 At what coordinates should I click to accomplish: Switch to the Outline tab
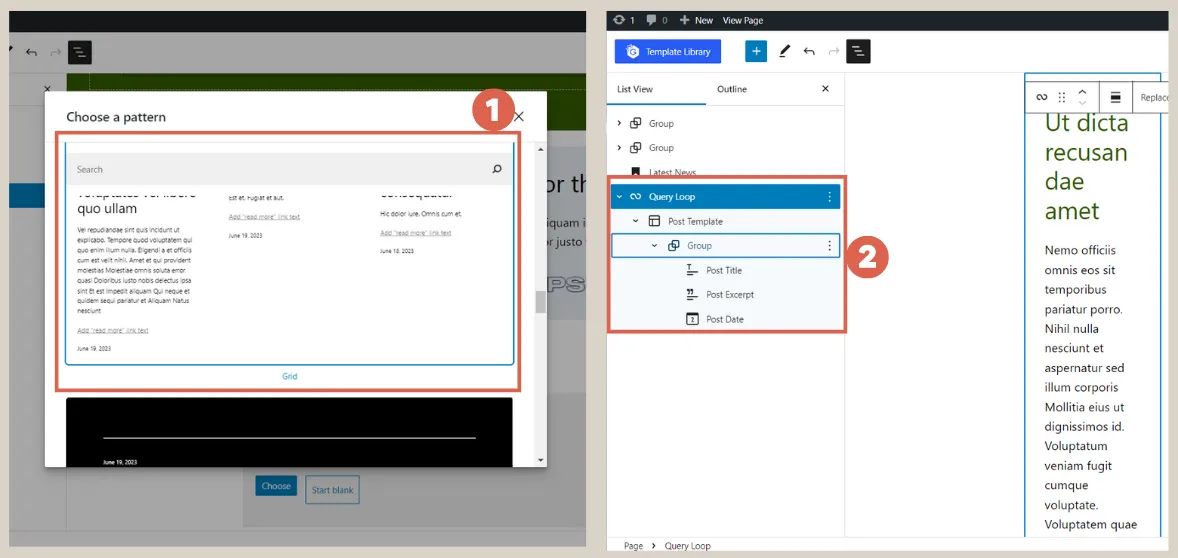732,89
